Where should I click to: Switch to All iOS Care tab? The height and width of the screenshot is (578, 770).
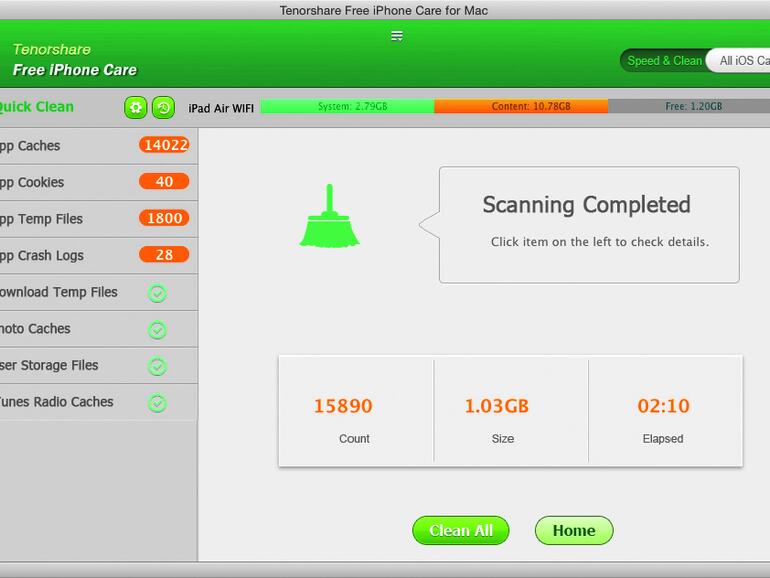[739, 60]
